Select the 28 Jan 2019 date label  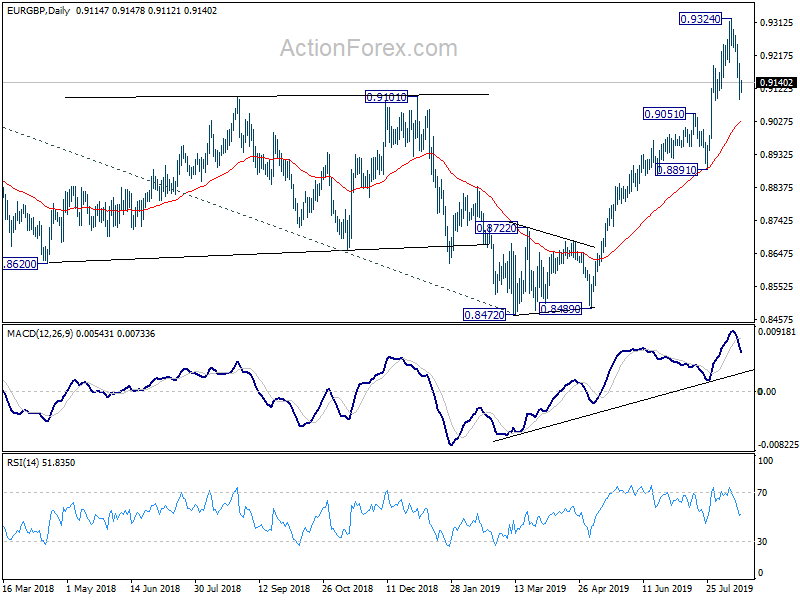[x=475, y=589]
